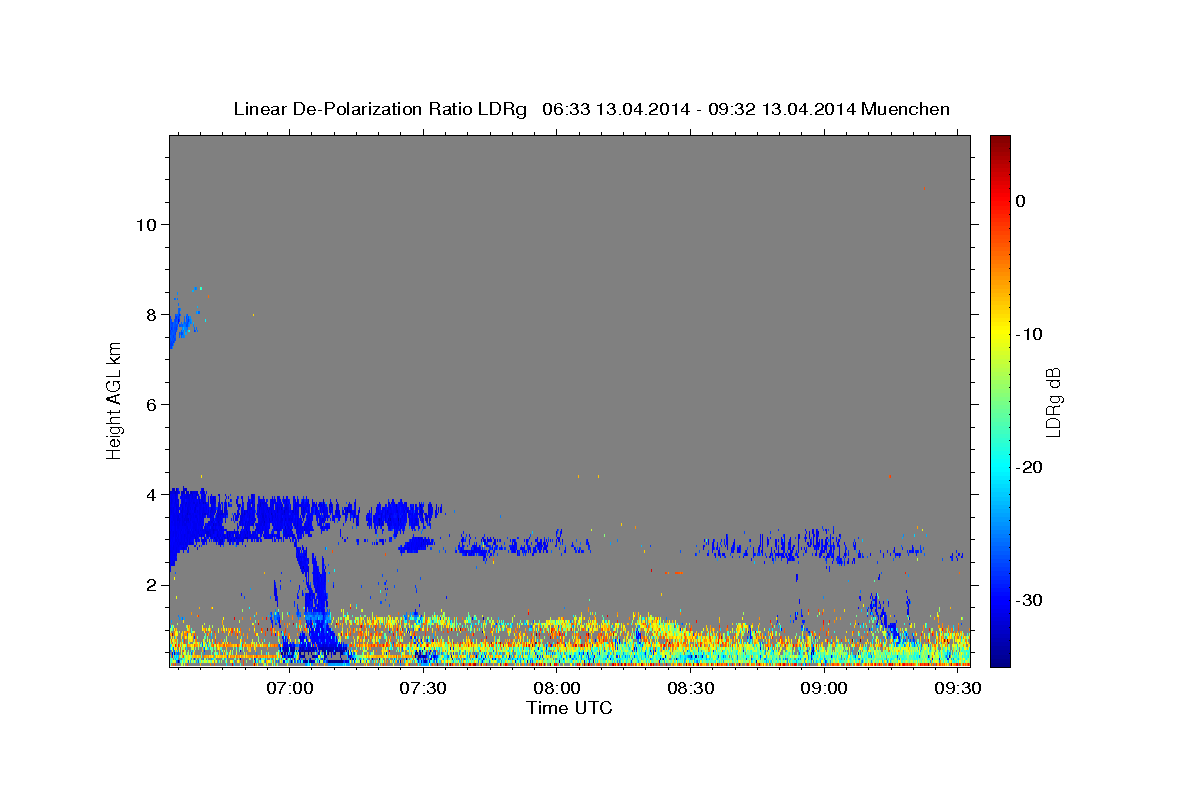Click the -20 colorbar label

click(1030, 467)
